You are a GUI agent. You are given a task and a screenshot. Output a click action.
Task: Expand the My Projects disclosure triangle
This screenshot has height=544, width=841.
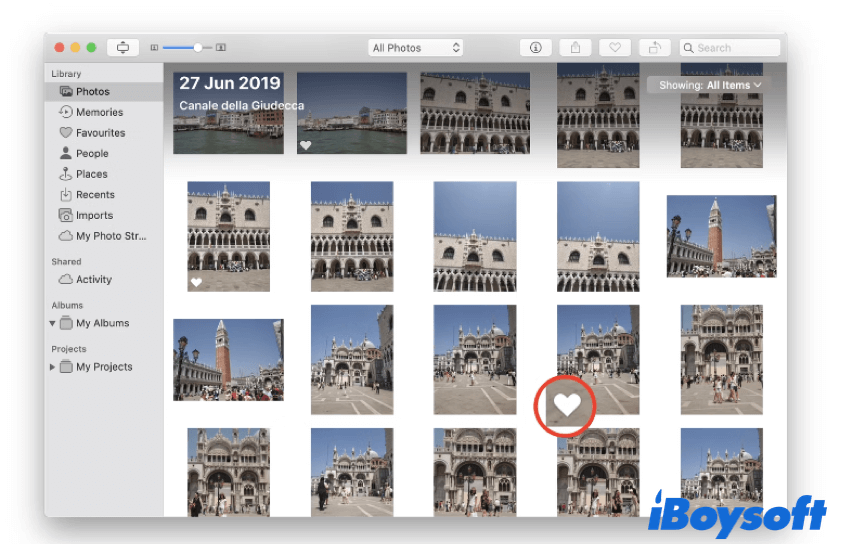(53, 367)
